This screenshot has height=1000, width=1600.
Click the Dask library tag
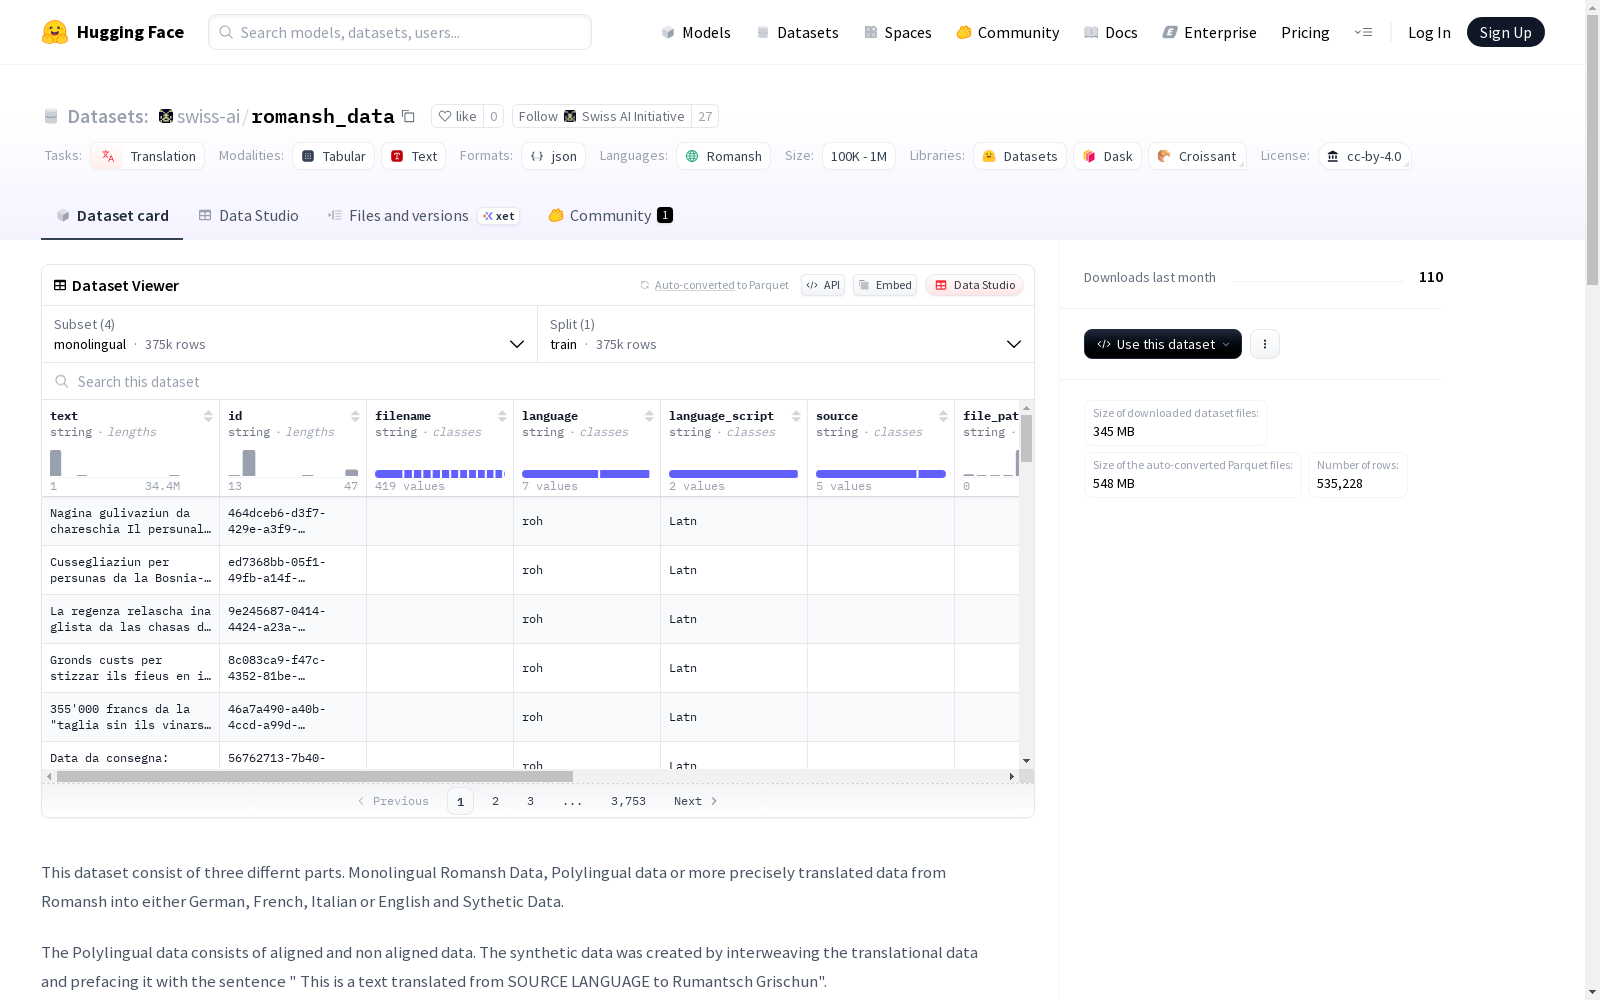pyautogui.click(x=1108, y=156)
